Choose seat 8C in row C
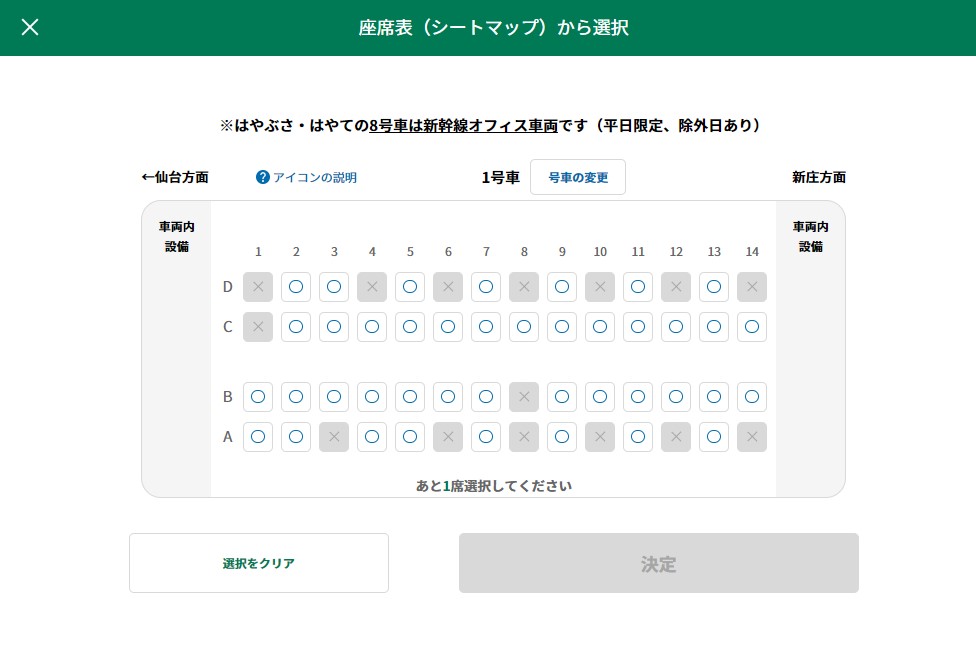The width and height of the screenshot is (976, 647). point(524,327)
